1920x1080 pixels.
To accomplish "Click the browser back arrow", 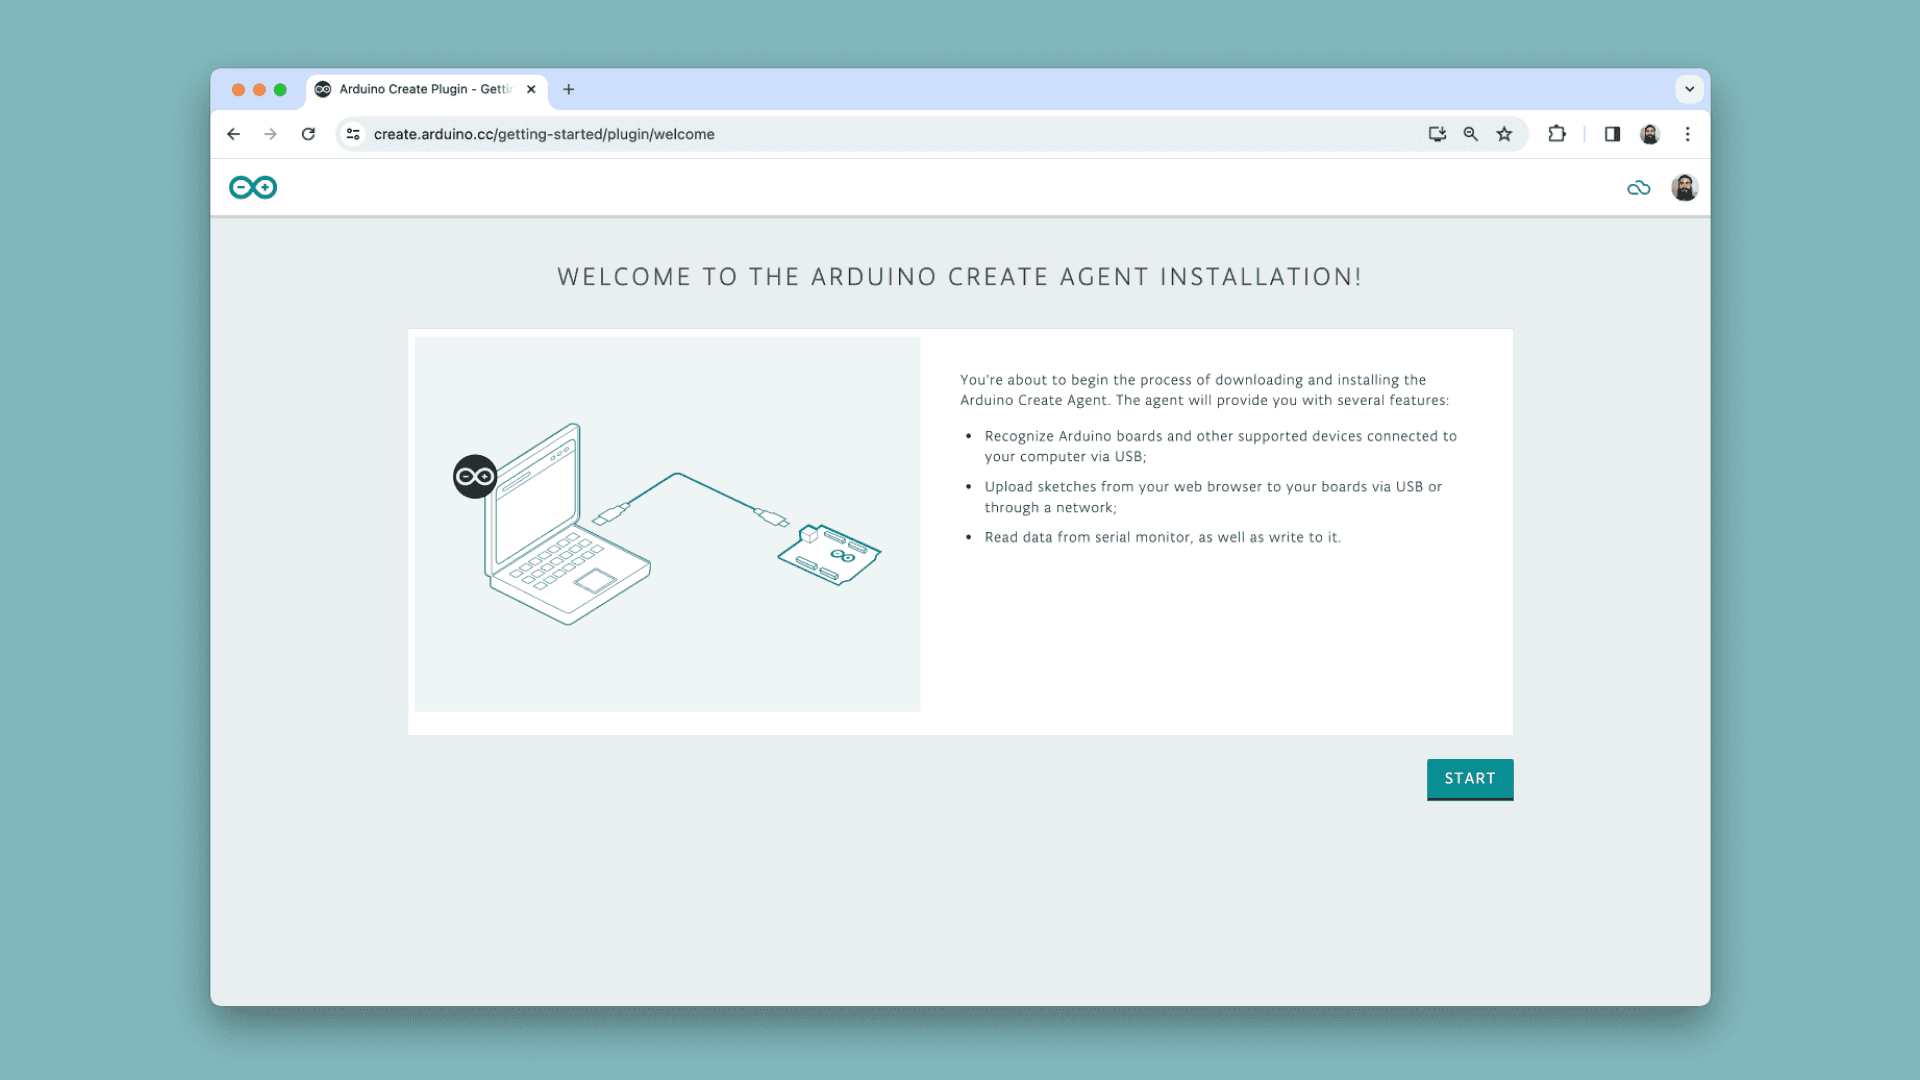I will point(233,134).
